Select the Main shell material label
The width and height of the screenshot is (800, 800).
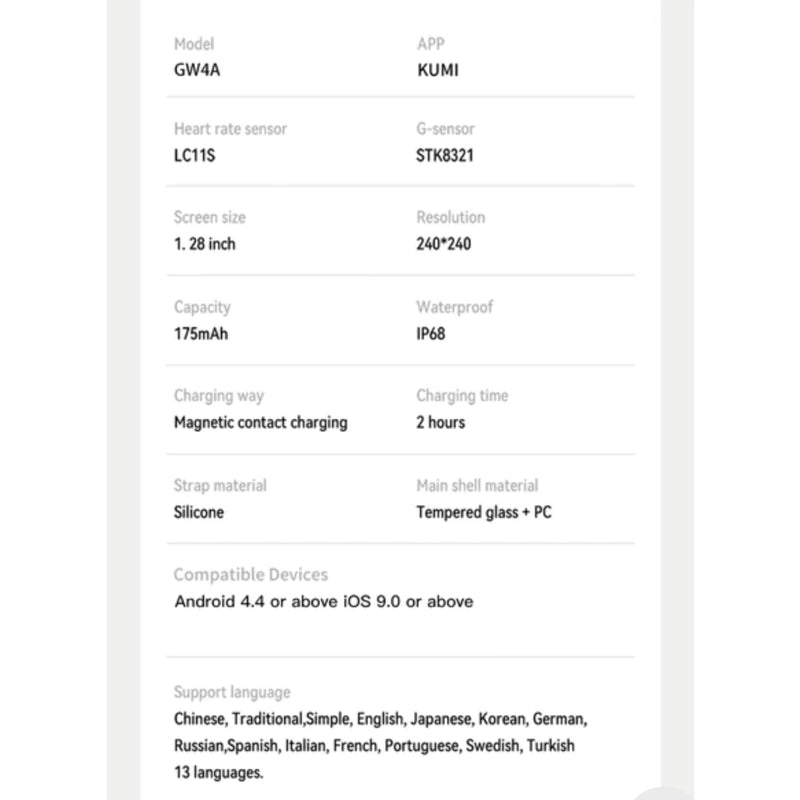click(477, 486)
